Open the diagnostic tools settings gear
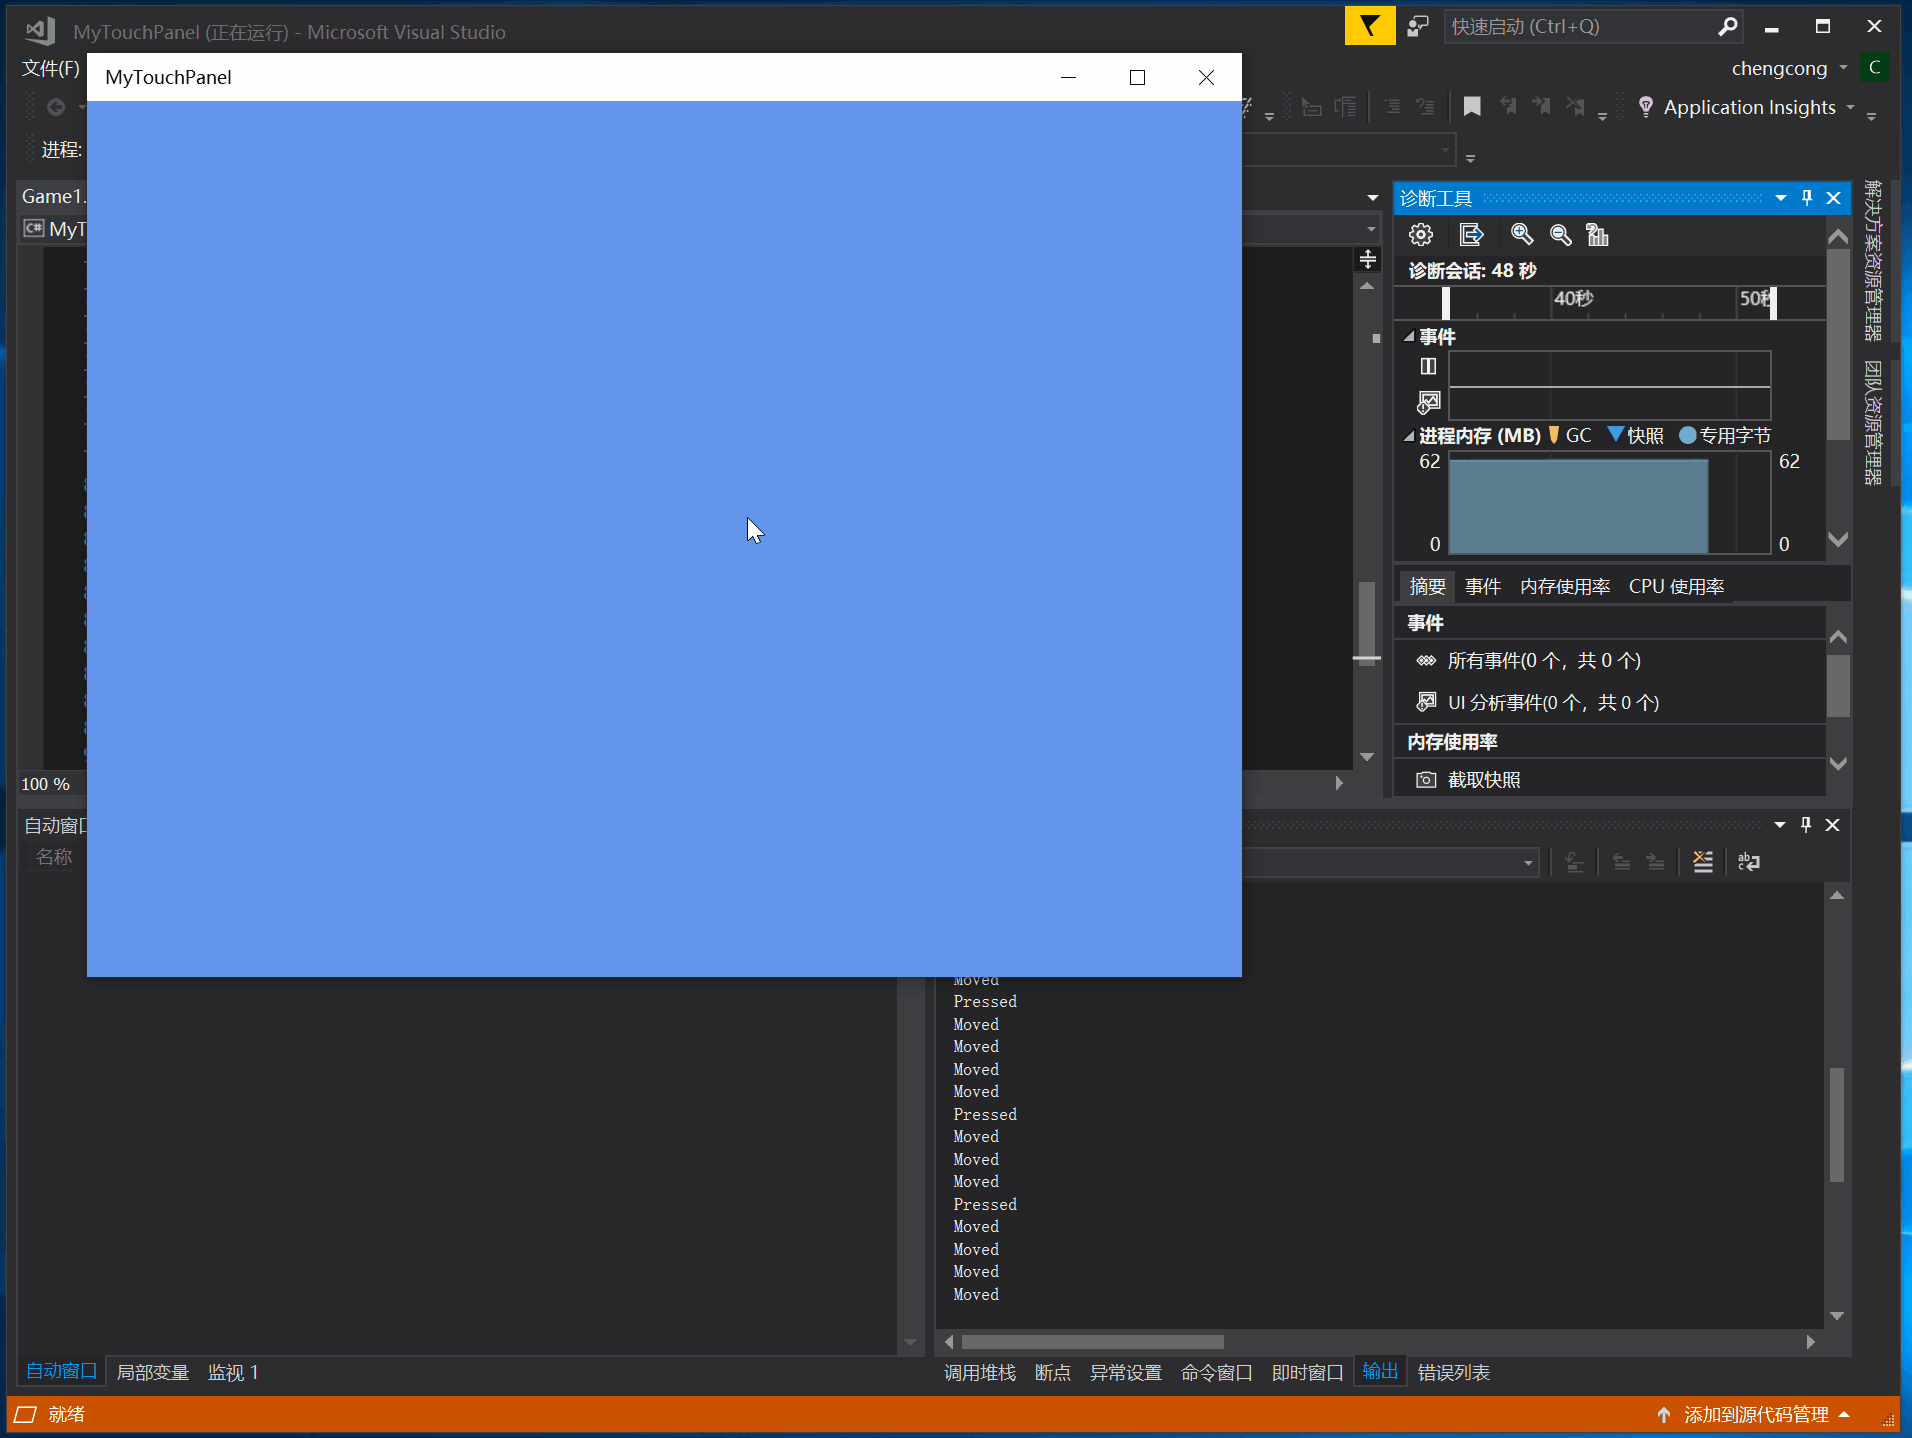1912x1438 pixels. coord(1421,235)
